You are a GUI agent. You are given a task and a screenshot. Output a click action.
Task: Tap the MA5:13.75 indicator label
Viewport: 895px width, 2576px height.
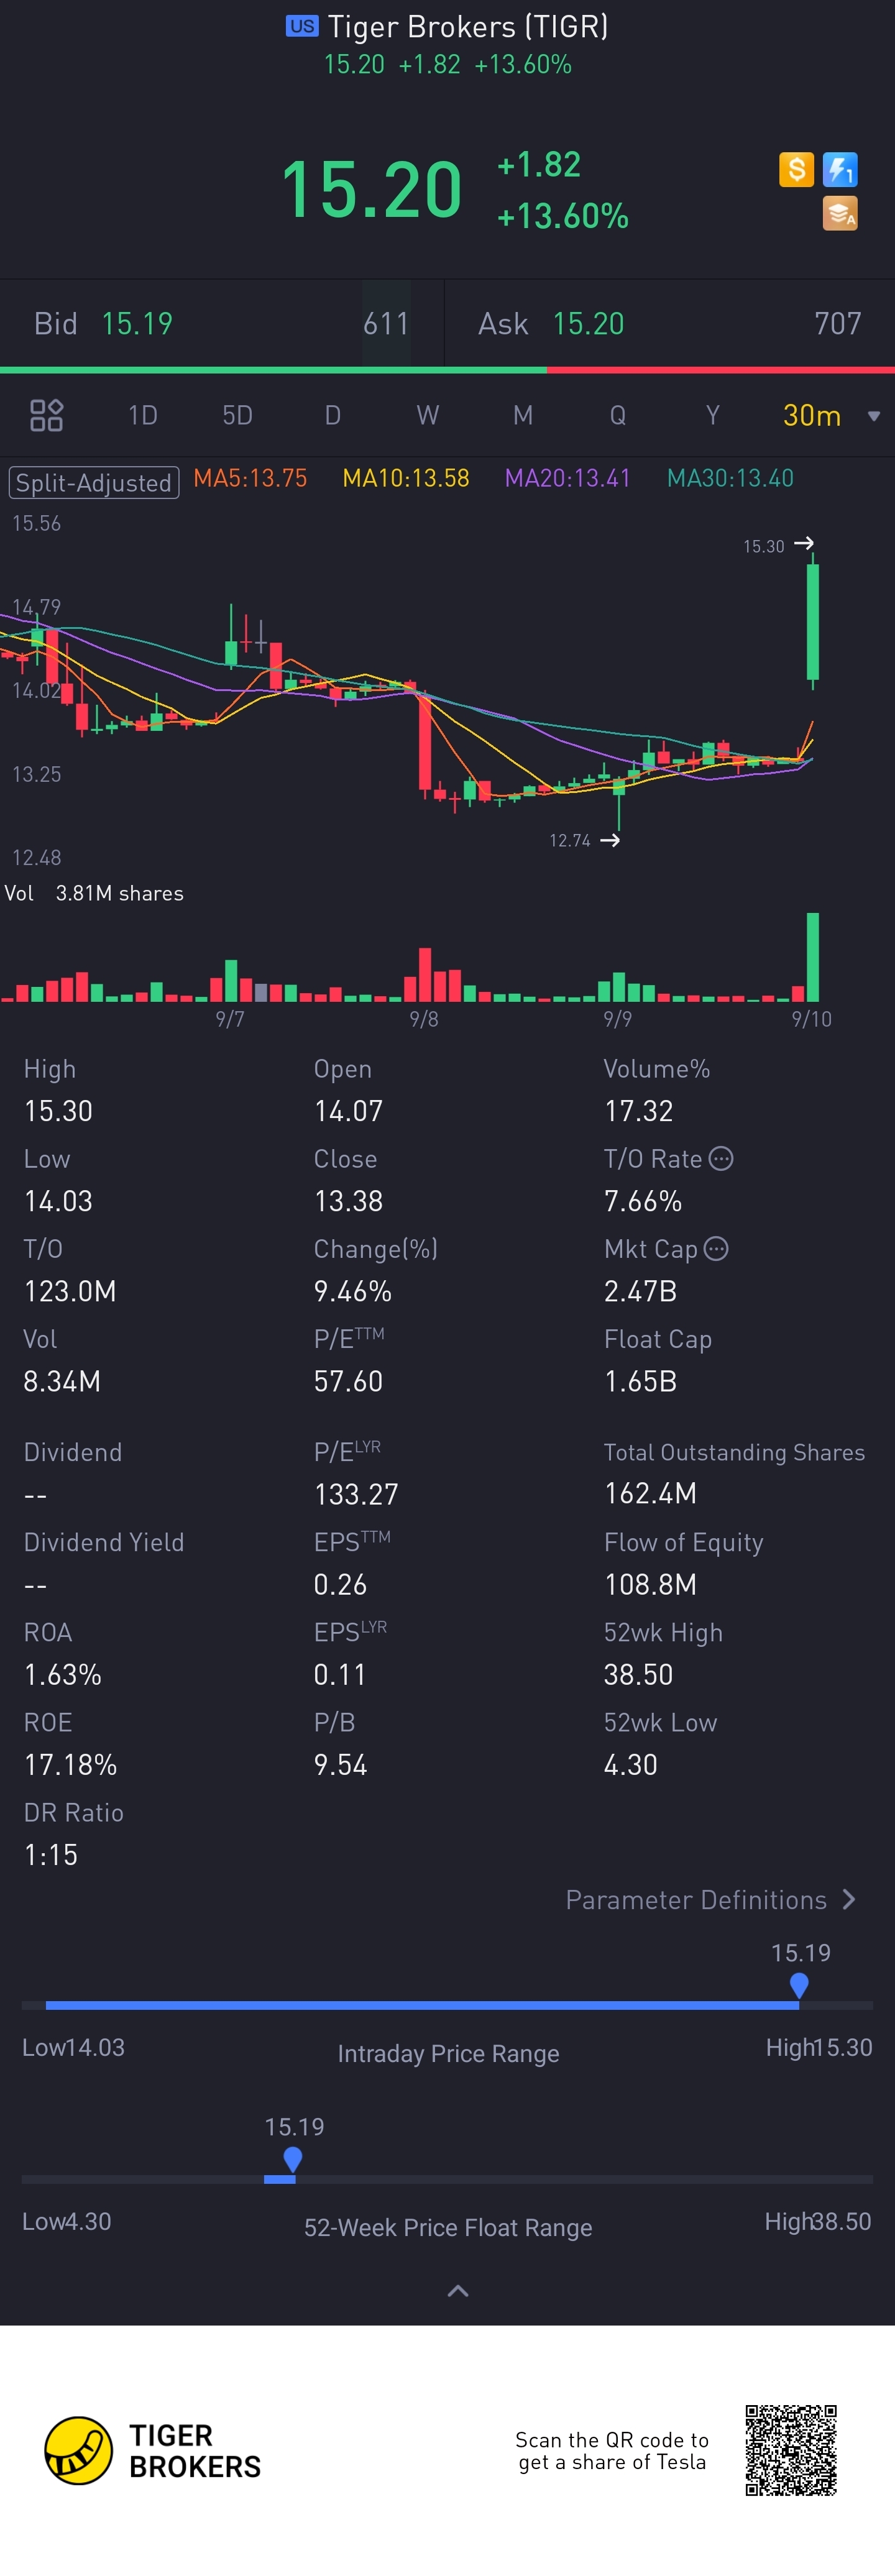pyautogui.click(x=250, y=478)
